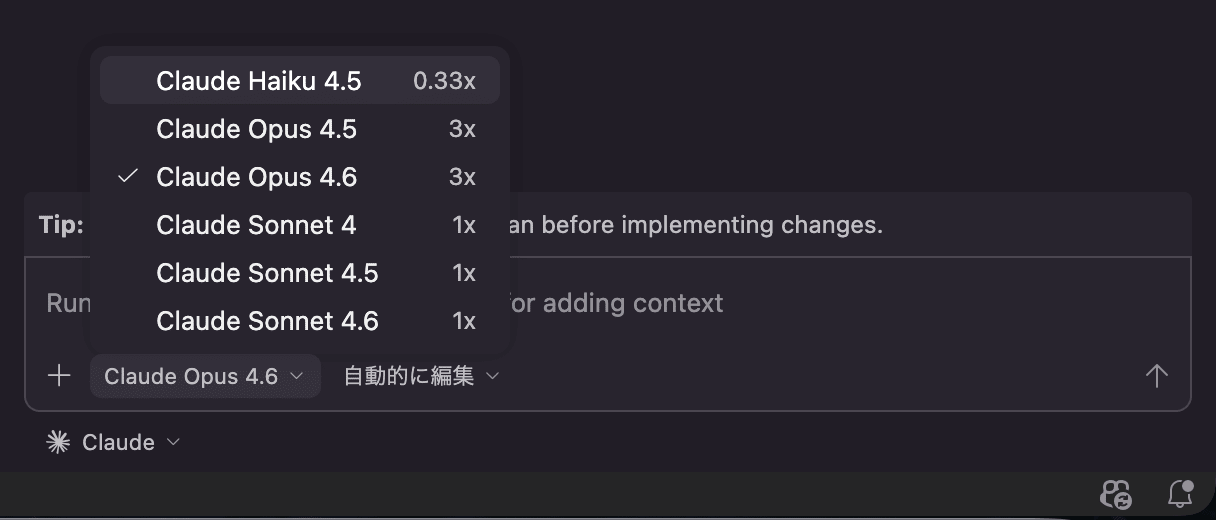Open the 自動的に編集 mode dropdown
Screen dimensions: 1216x520
click(420, 376)
